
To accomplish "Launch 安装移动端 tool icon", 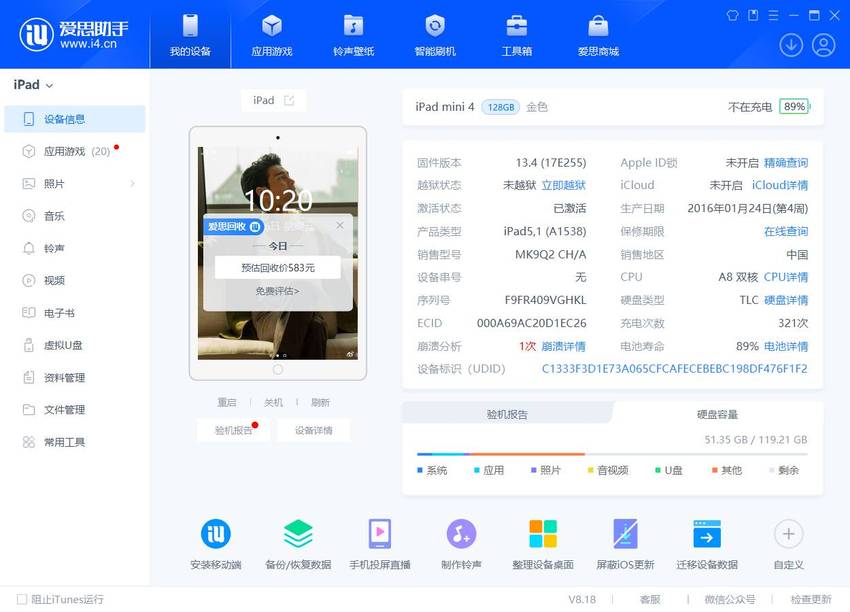I will click(216, 534).
